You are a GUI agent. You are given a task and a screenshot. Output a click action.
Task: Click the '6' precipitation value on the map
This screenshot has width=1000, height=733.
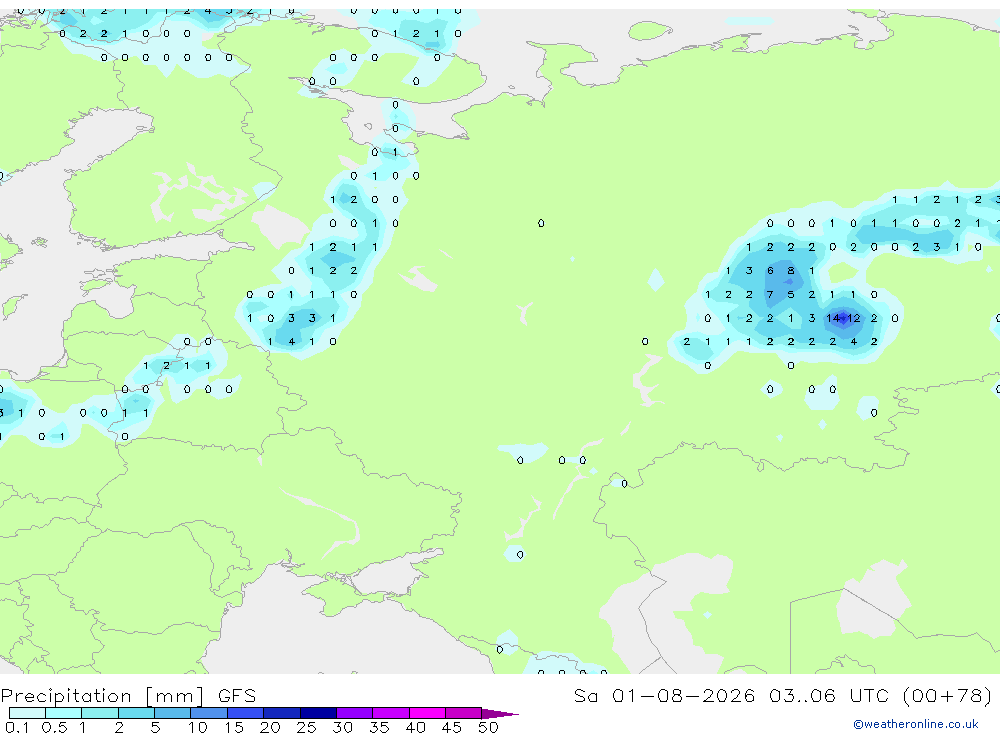(x=770, y=270)
